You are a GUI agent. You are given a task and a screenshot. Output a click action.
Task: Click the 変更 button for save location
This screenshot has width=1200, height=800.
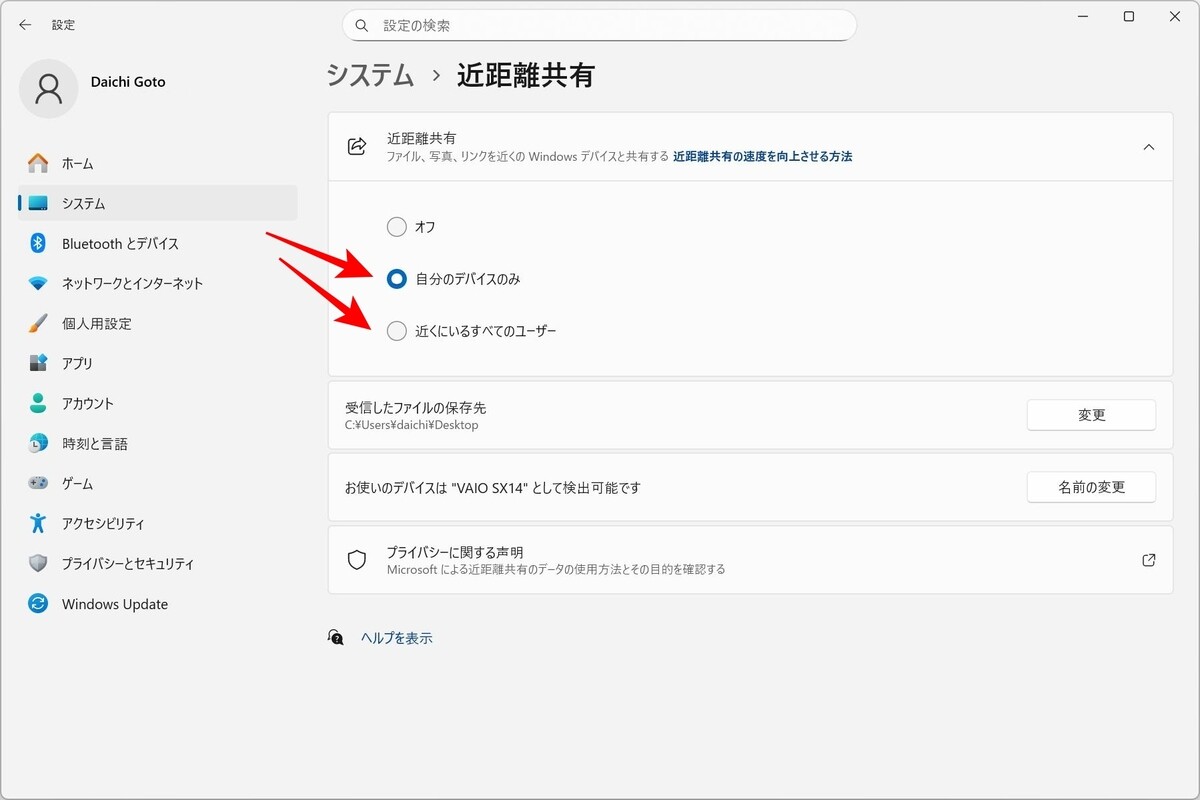click(x=1091, y=415)
